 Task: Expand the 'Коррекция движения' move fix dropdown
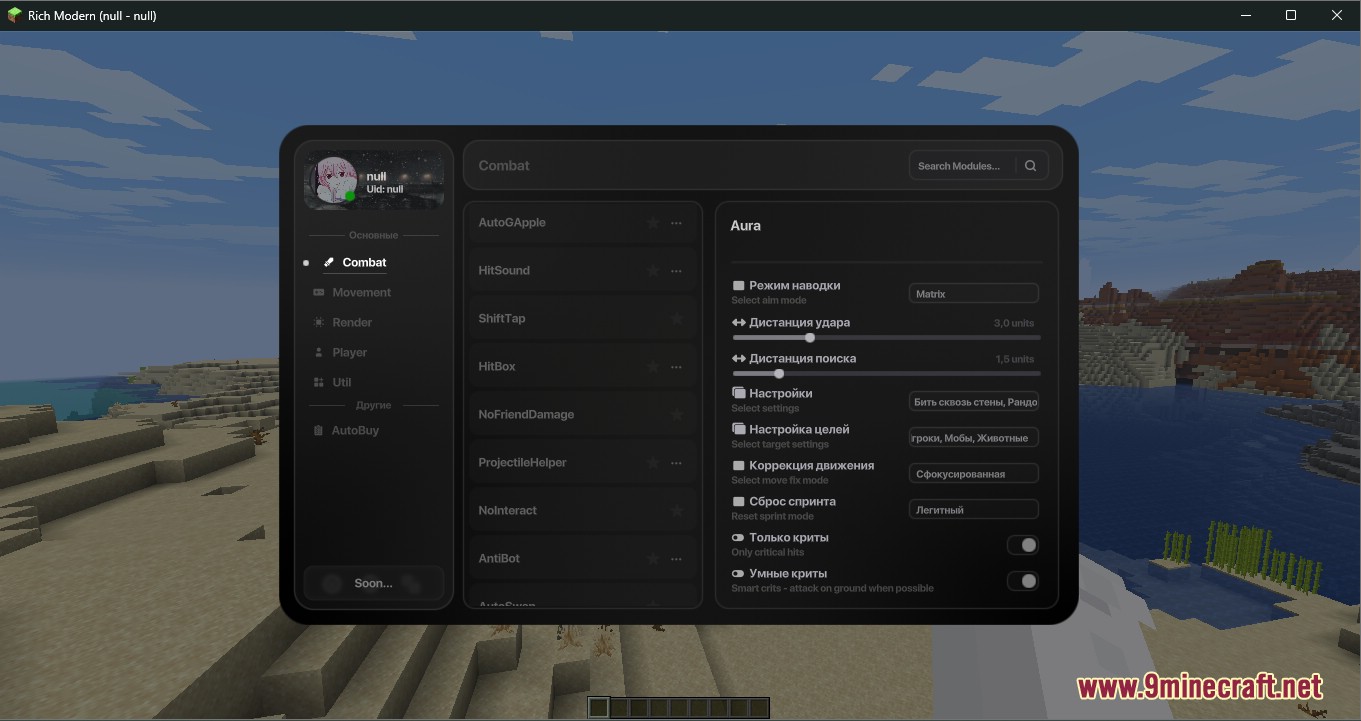[x=973, y=474]
